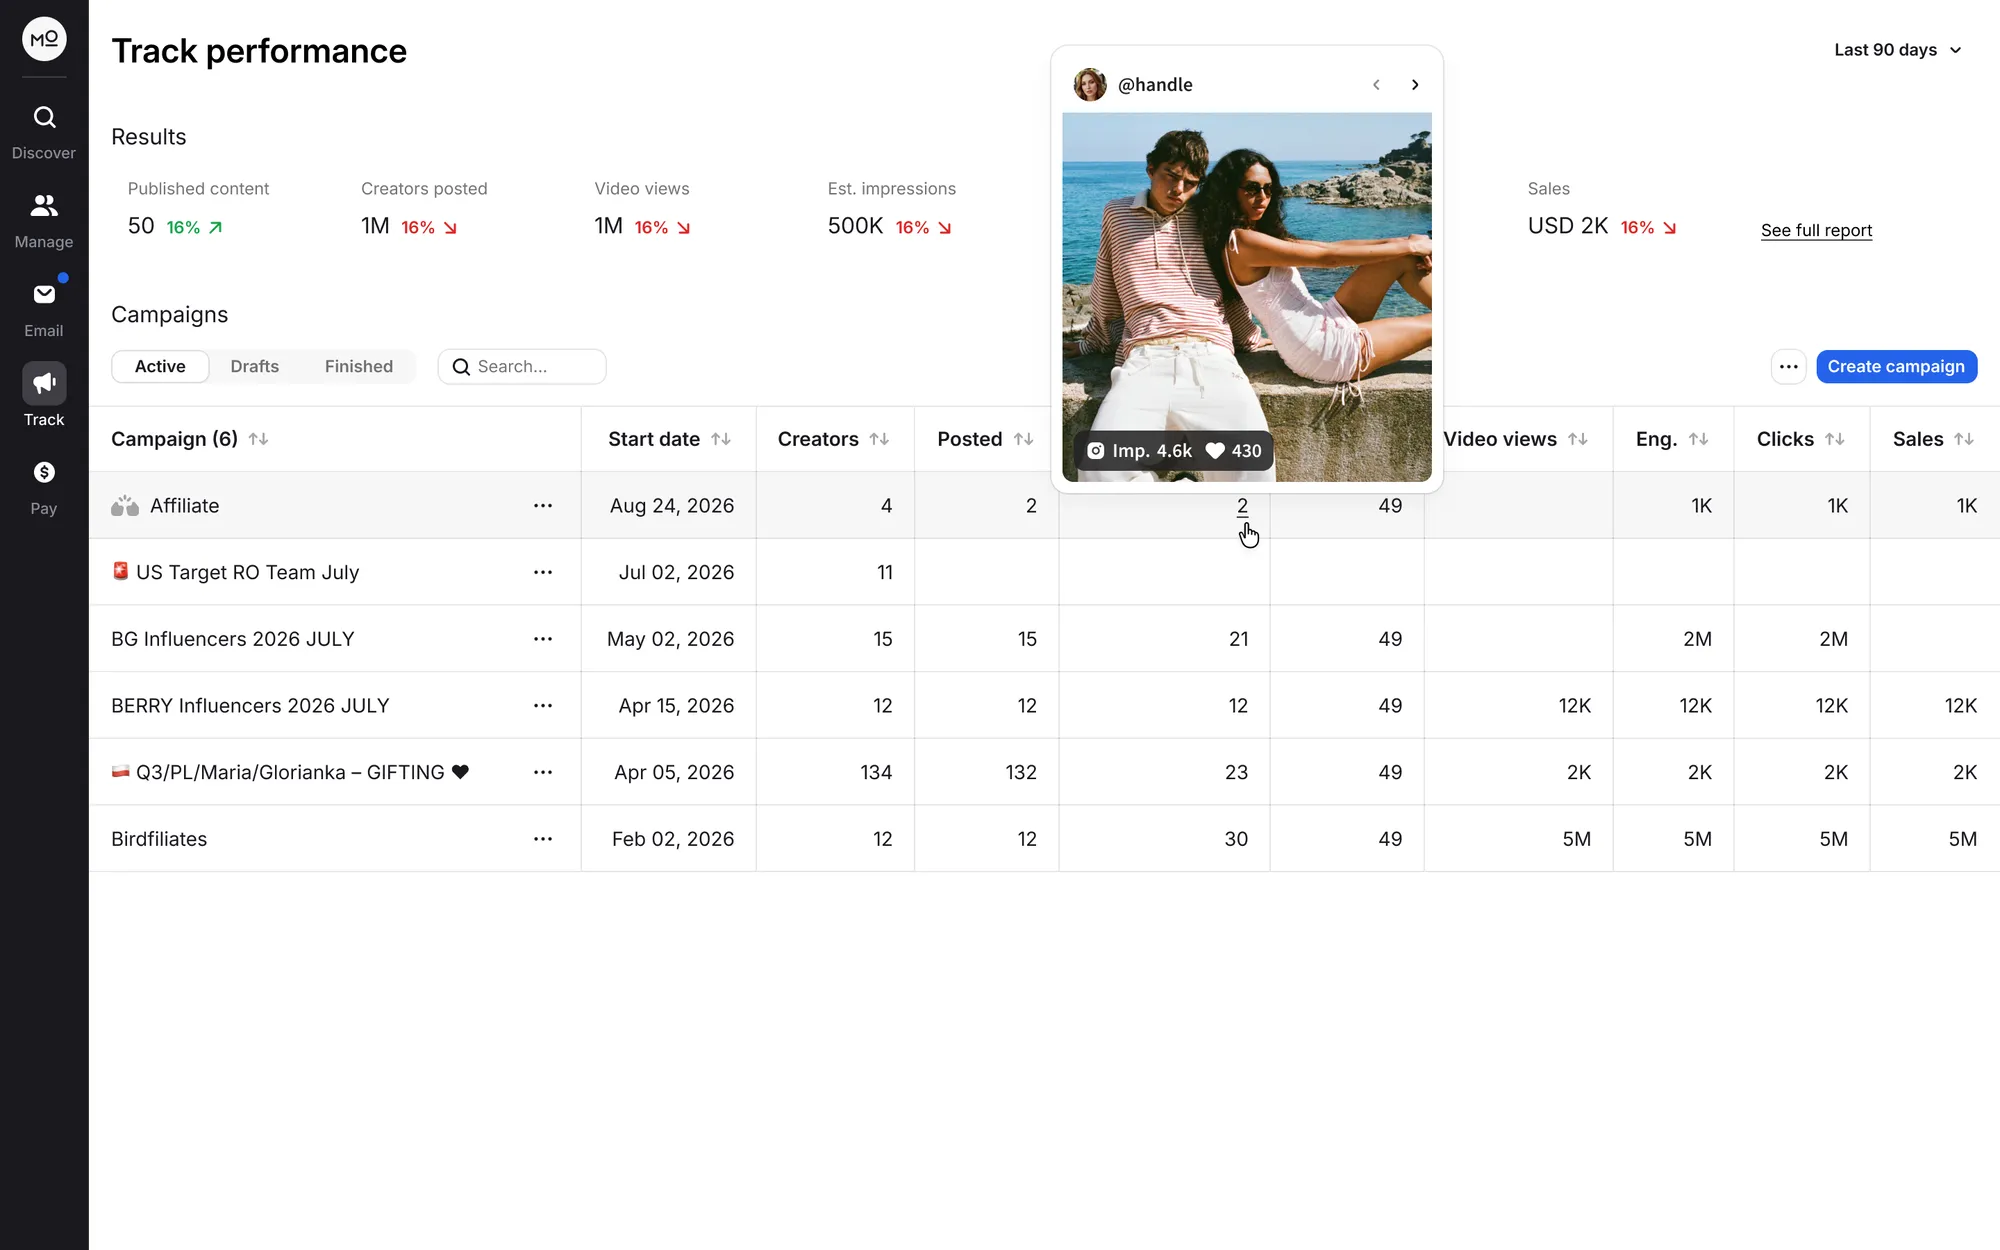Select the Track megaphone icon
Image resolution: width=2000 pixels, height=1250 pixels.
coord(44,383)
